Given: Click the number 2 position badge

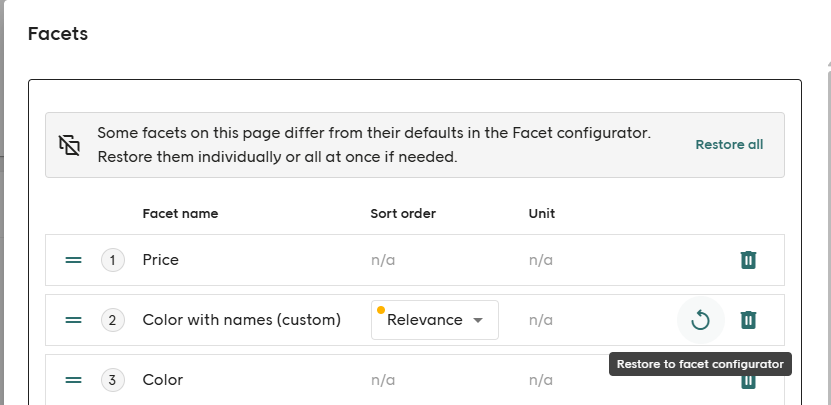Looking at the screenshot, I should 113,320.
